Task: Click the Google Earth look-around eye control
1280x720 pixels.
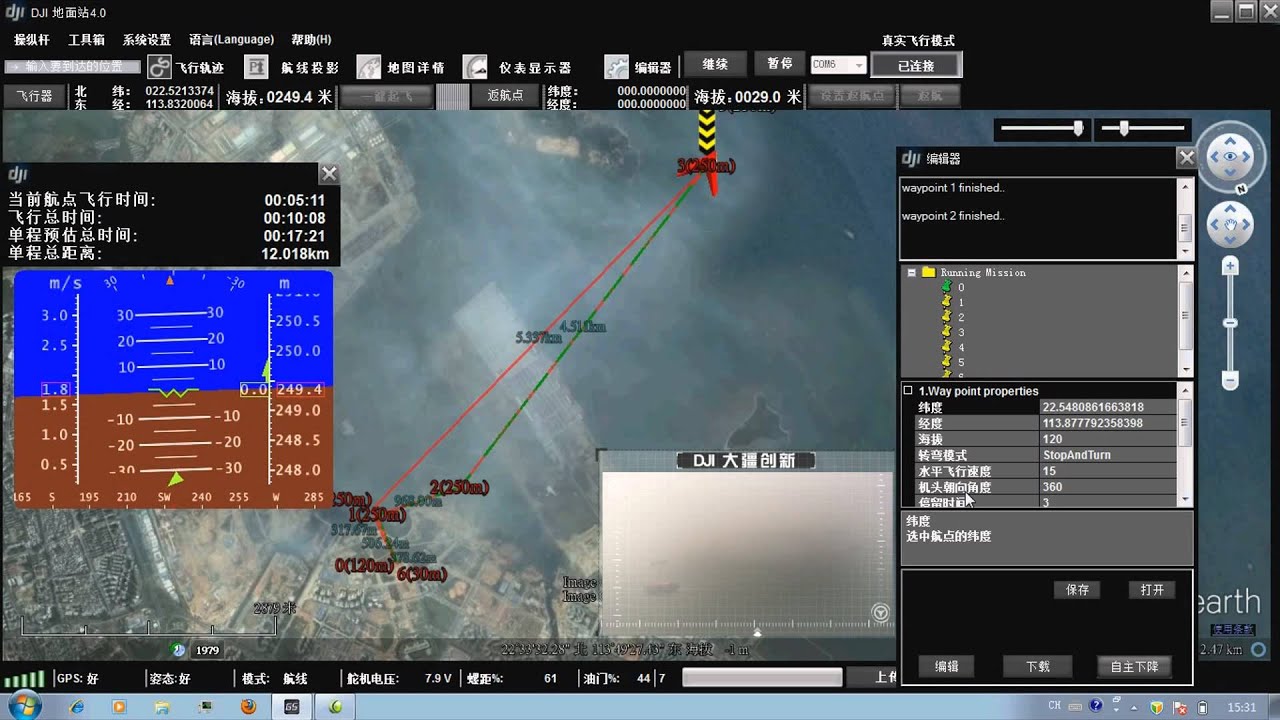Action: coord(1229,156)
